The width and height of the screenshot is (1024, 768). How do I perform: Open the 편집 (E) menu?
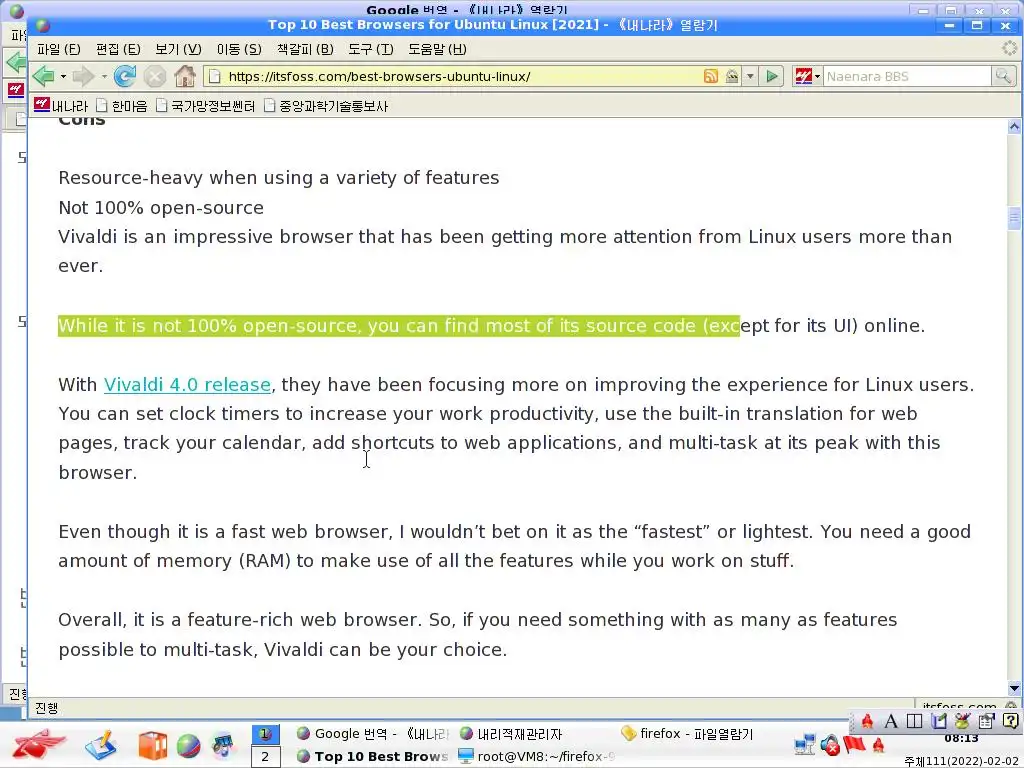[x=118, y=49]
